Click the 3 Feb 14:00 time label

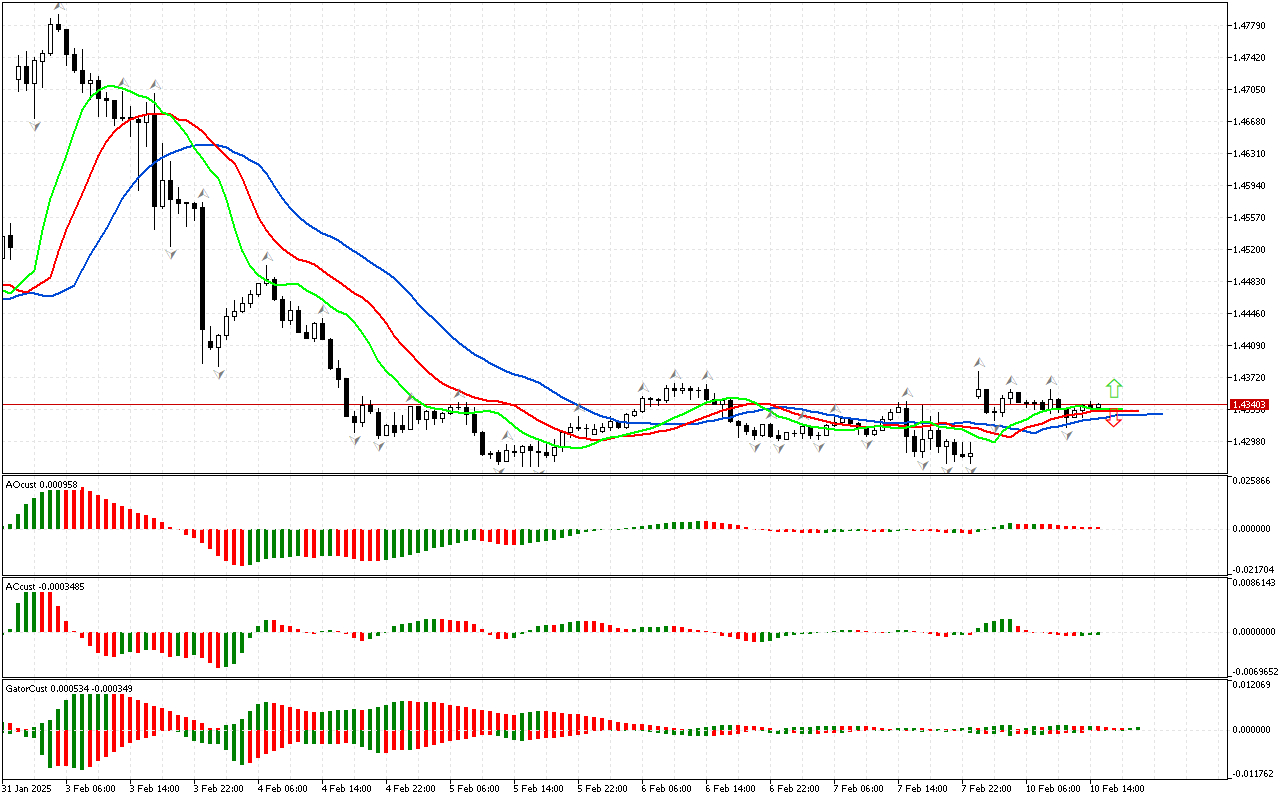153,789
